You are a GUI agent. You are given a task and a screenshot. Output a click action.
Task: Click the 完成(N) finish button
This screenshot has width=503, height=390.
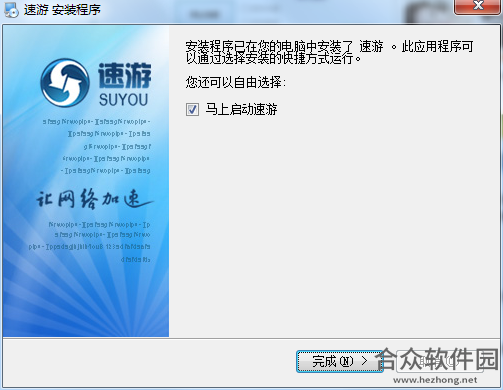click(339, 361)
